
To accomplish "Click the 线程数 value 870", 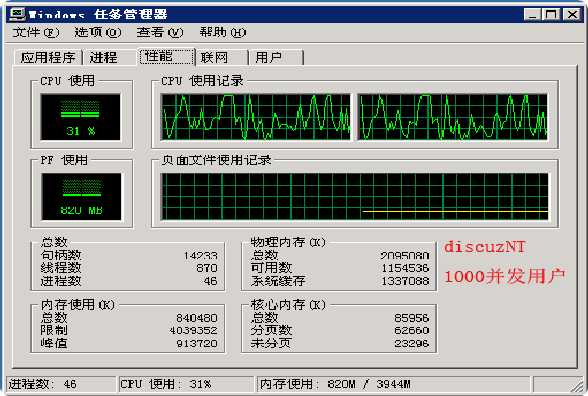I will point(207,268).
